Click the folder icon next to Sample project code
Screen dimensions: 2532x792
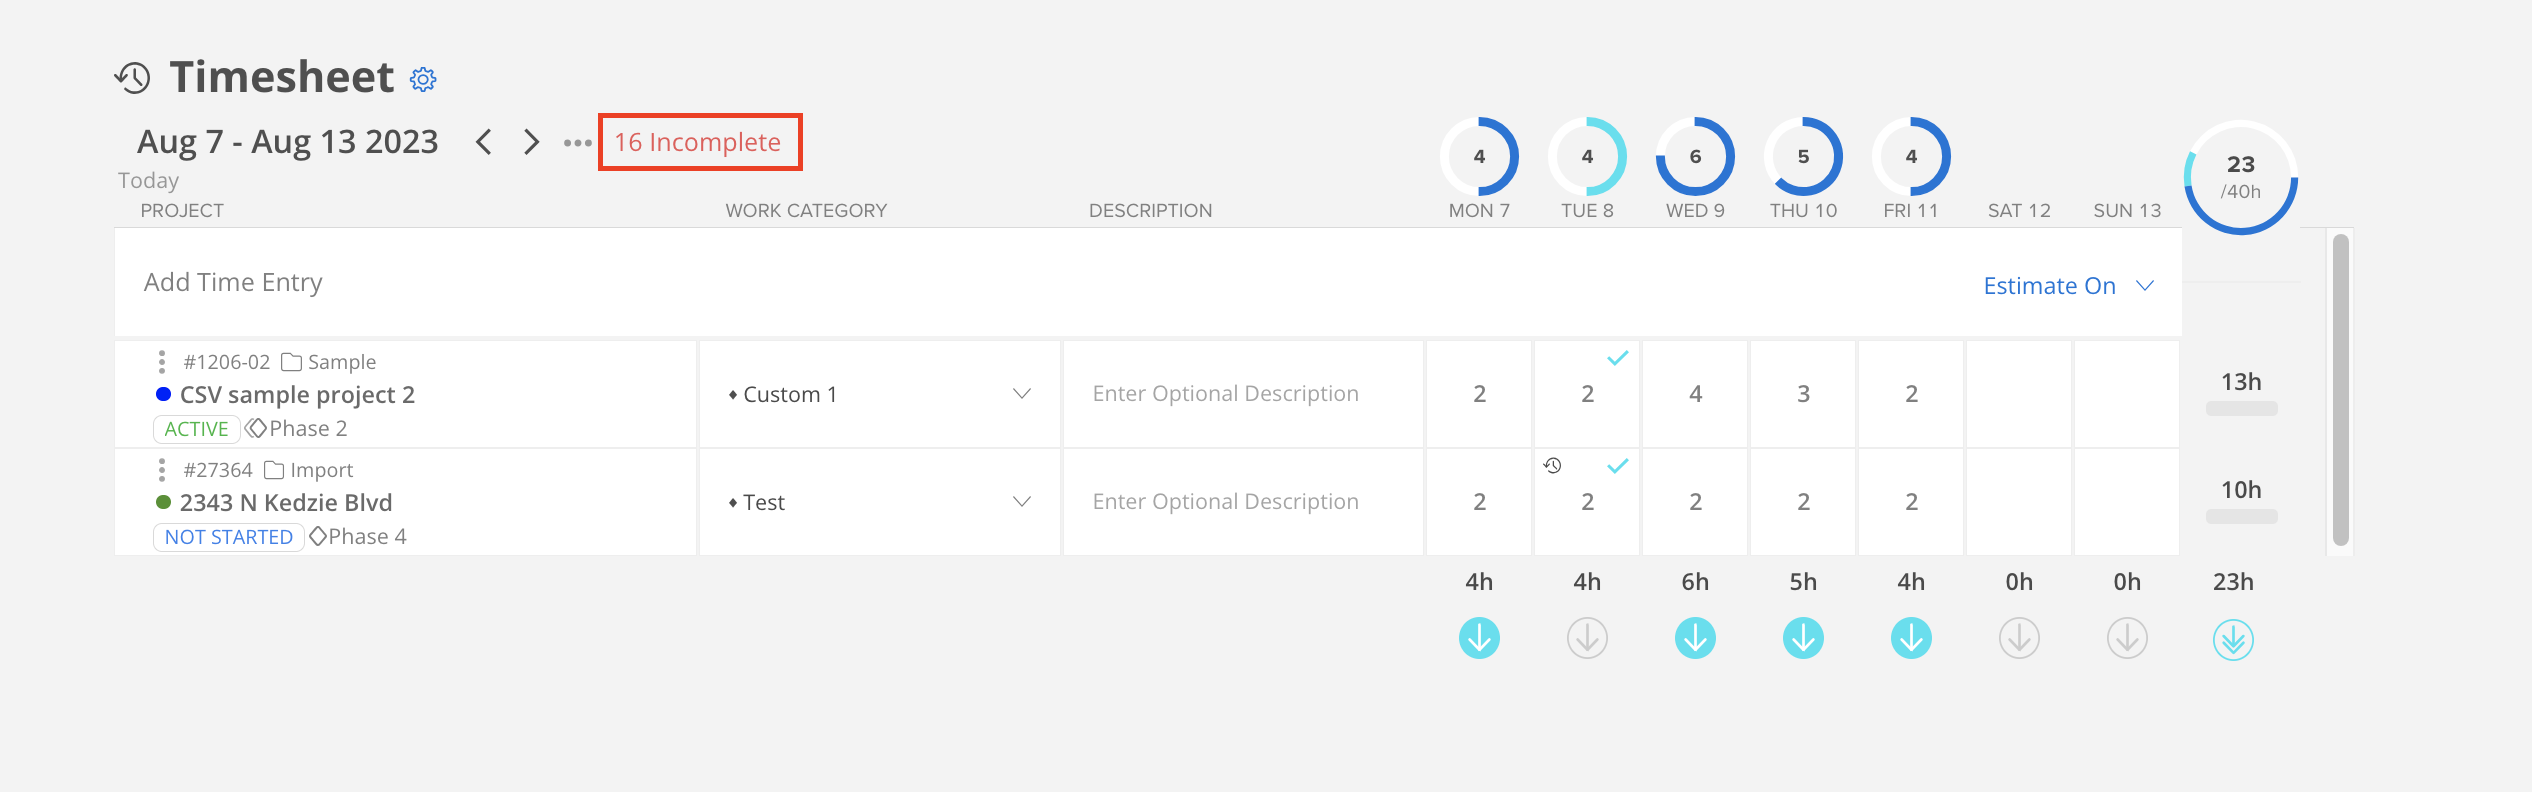290,361
